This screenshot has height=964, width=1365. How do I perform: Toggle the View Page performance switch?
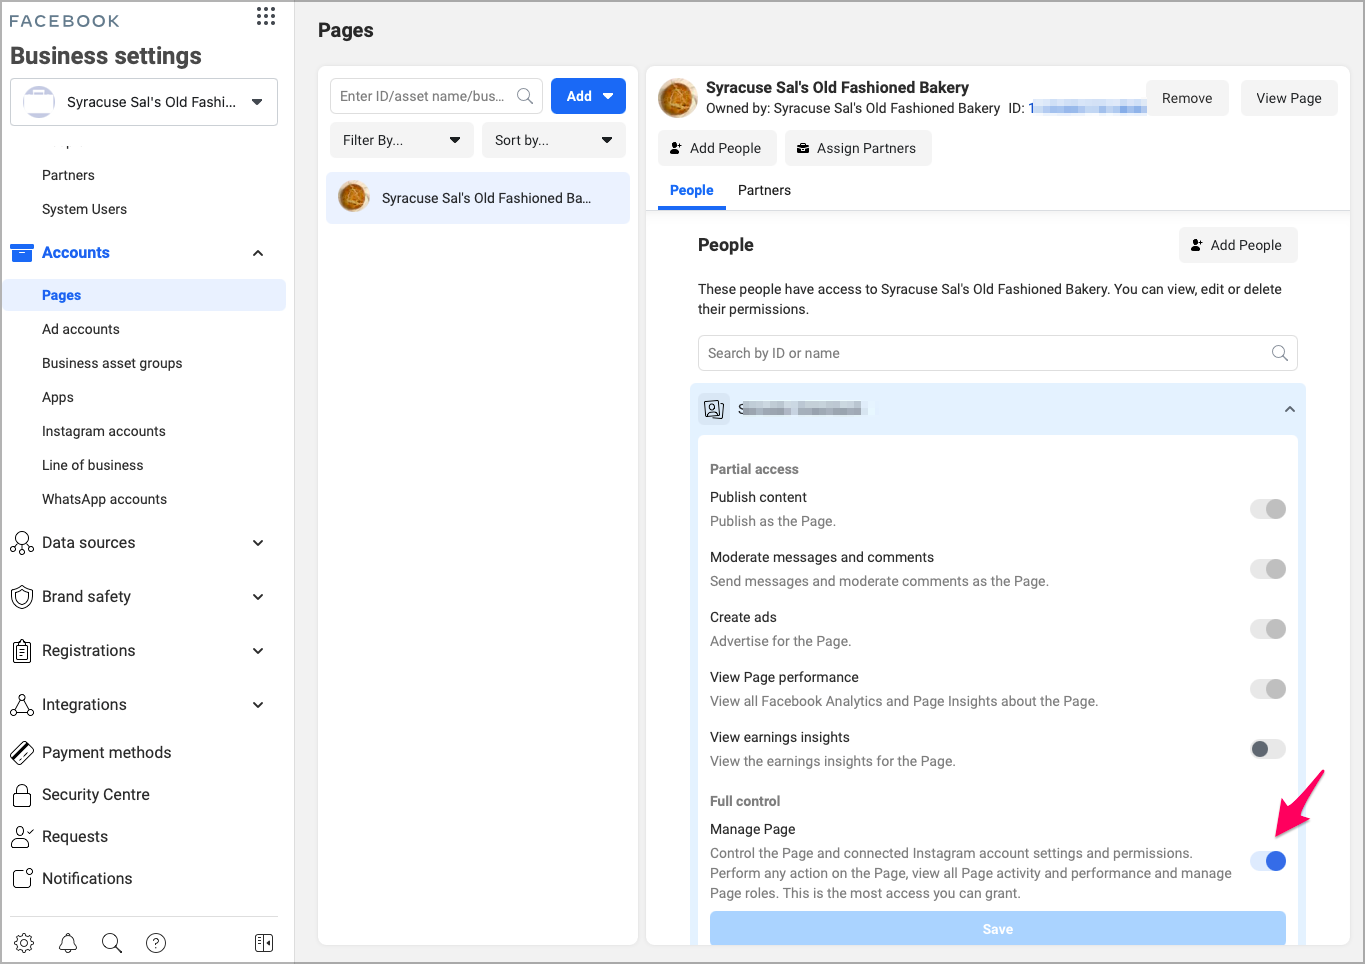1268,689
